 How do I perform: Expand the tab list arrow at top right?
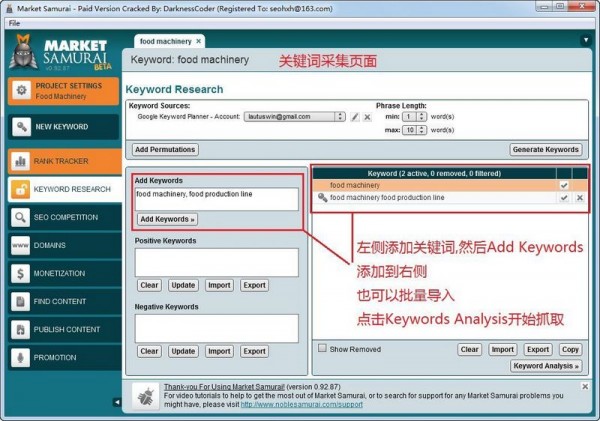585,40
